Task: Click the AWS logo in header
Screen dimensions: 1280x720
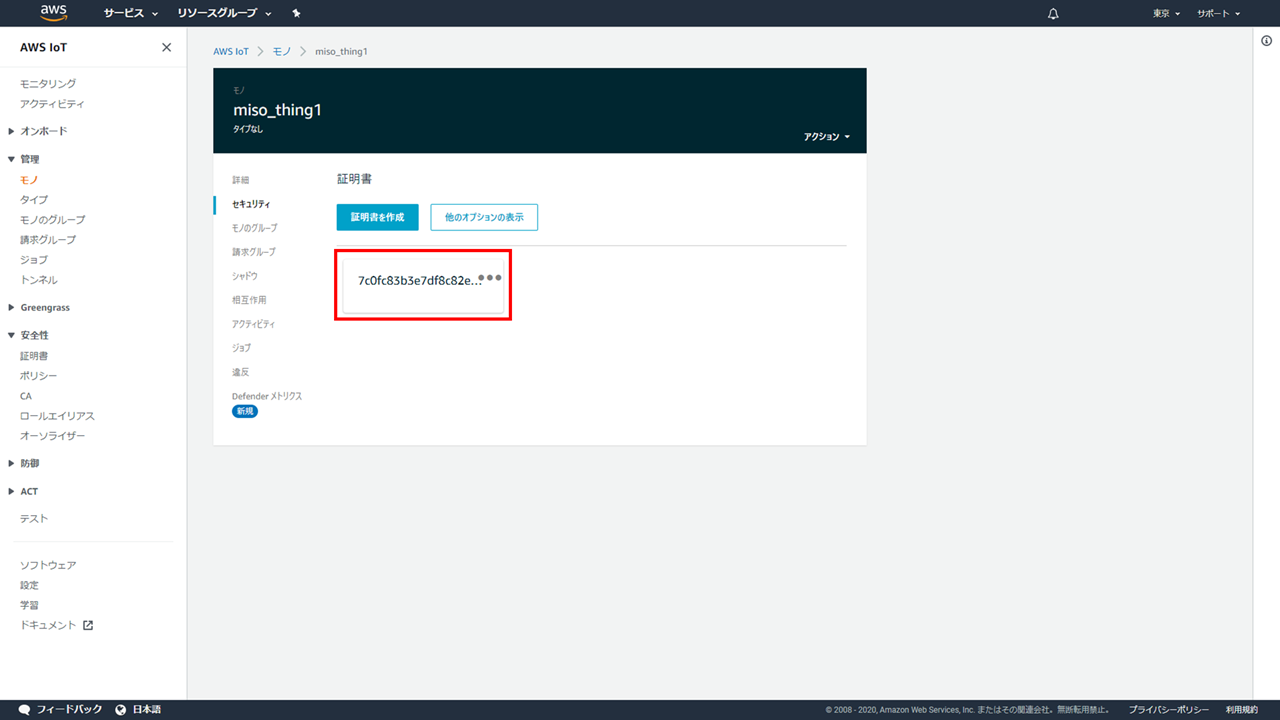Action: 53,13
